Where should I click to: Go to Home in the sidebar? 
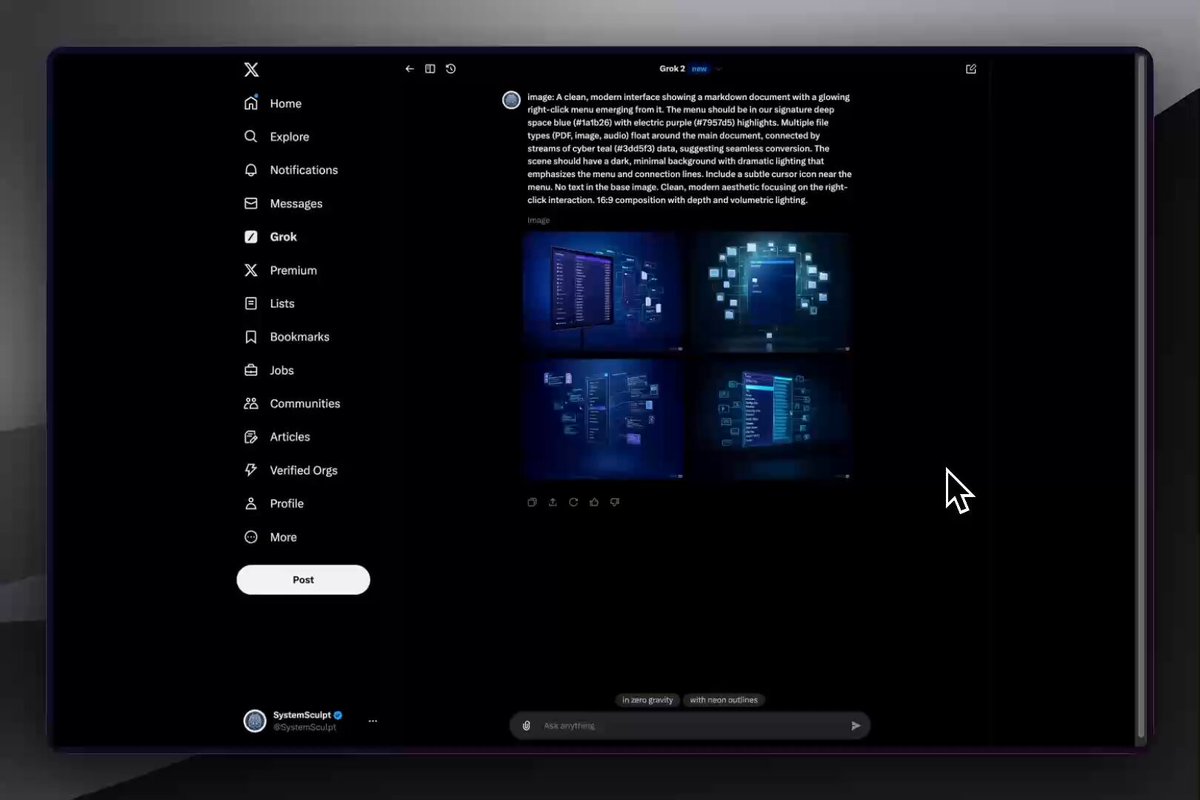[x=273, y=103]
